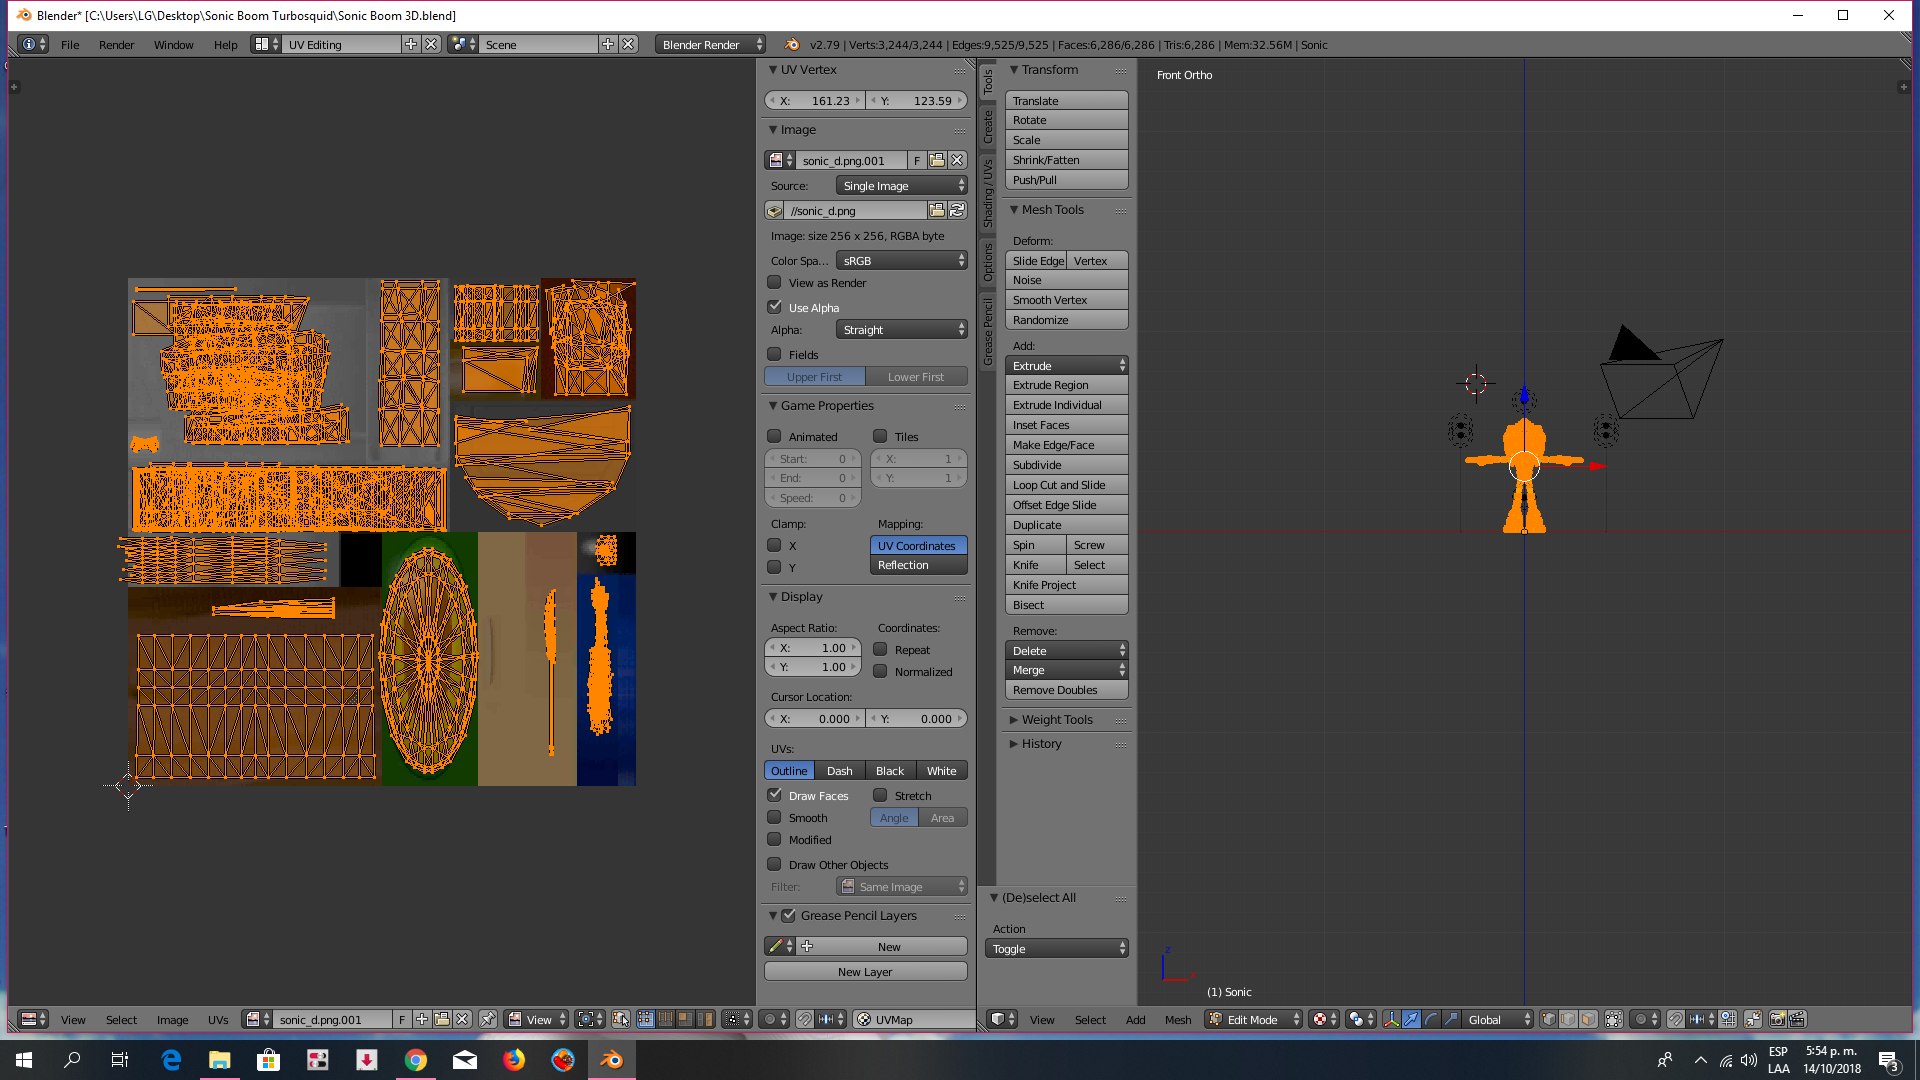Click Remove Doubles button
The image size is (1920, 1080).
[x=1067, y=690]
